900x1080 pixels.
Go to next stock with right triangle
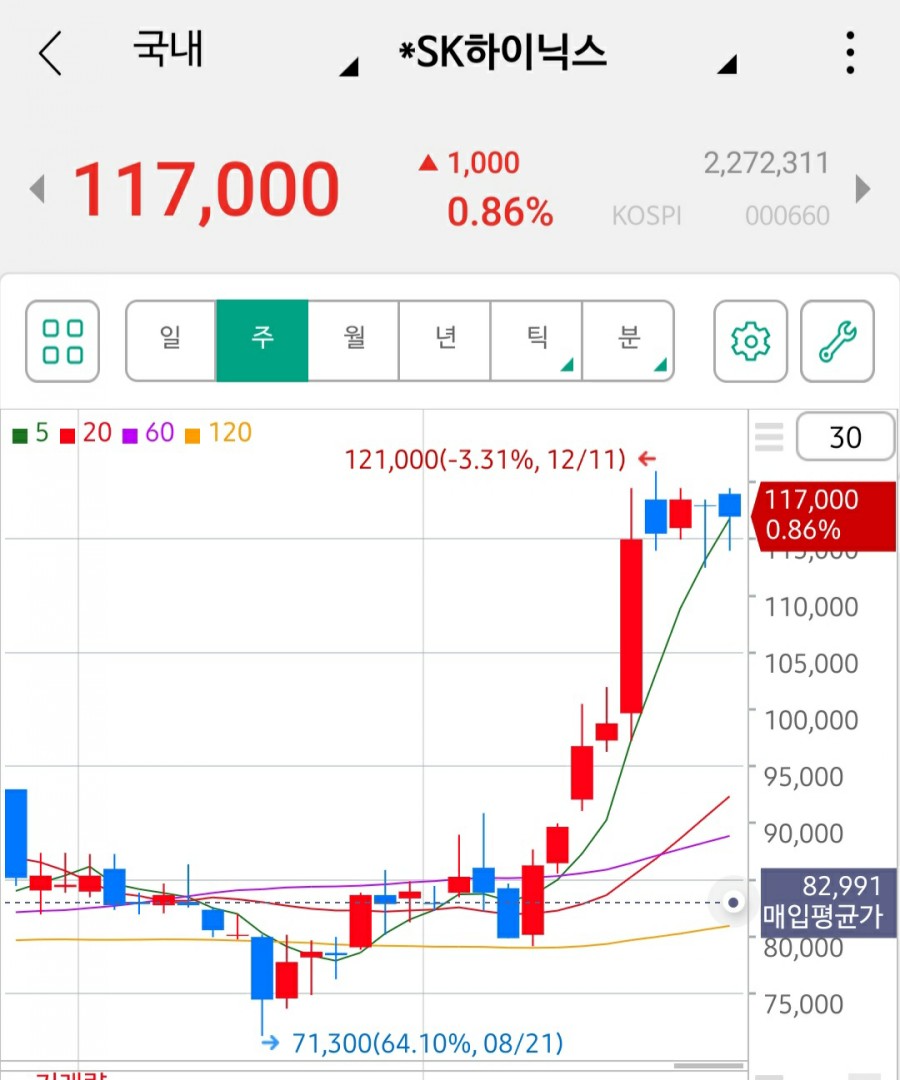click(x=862, y=188)
